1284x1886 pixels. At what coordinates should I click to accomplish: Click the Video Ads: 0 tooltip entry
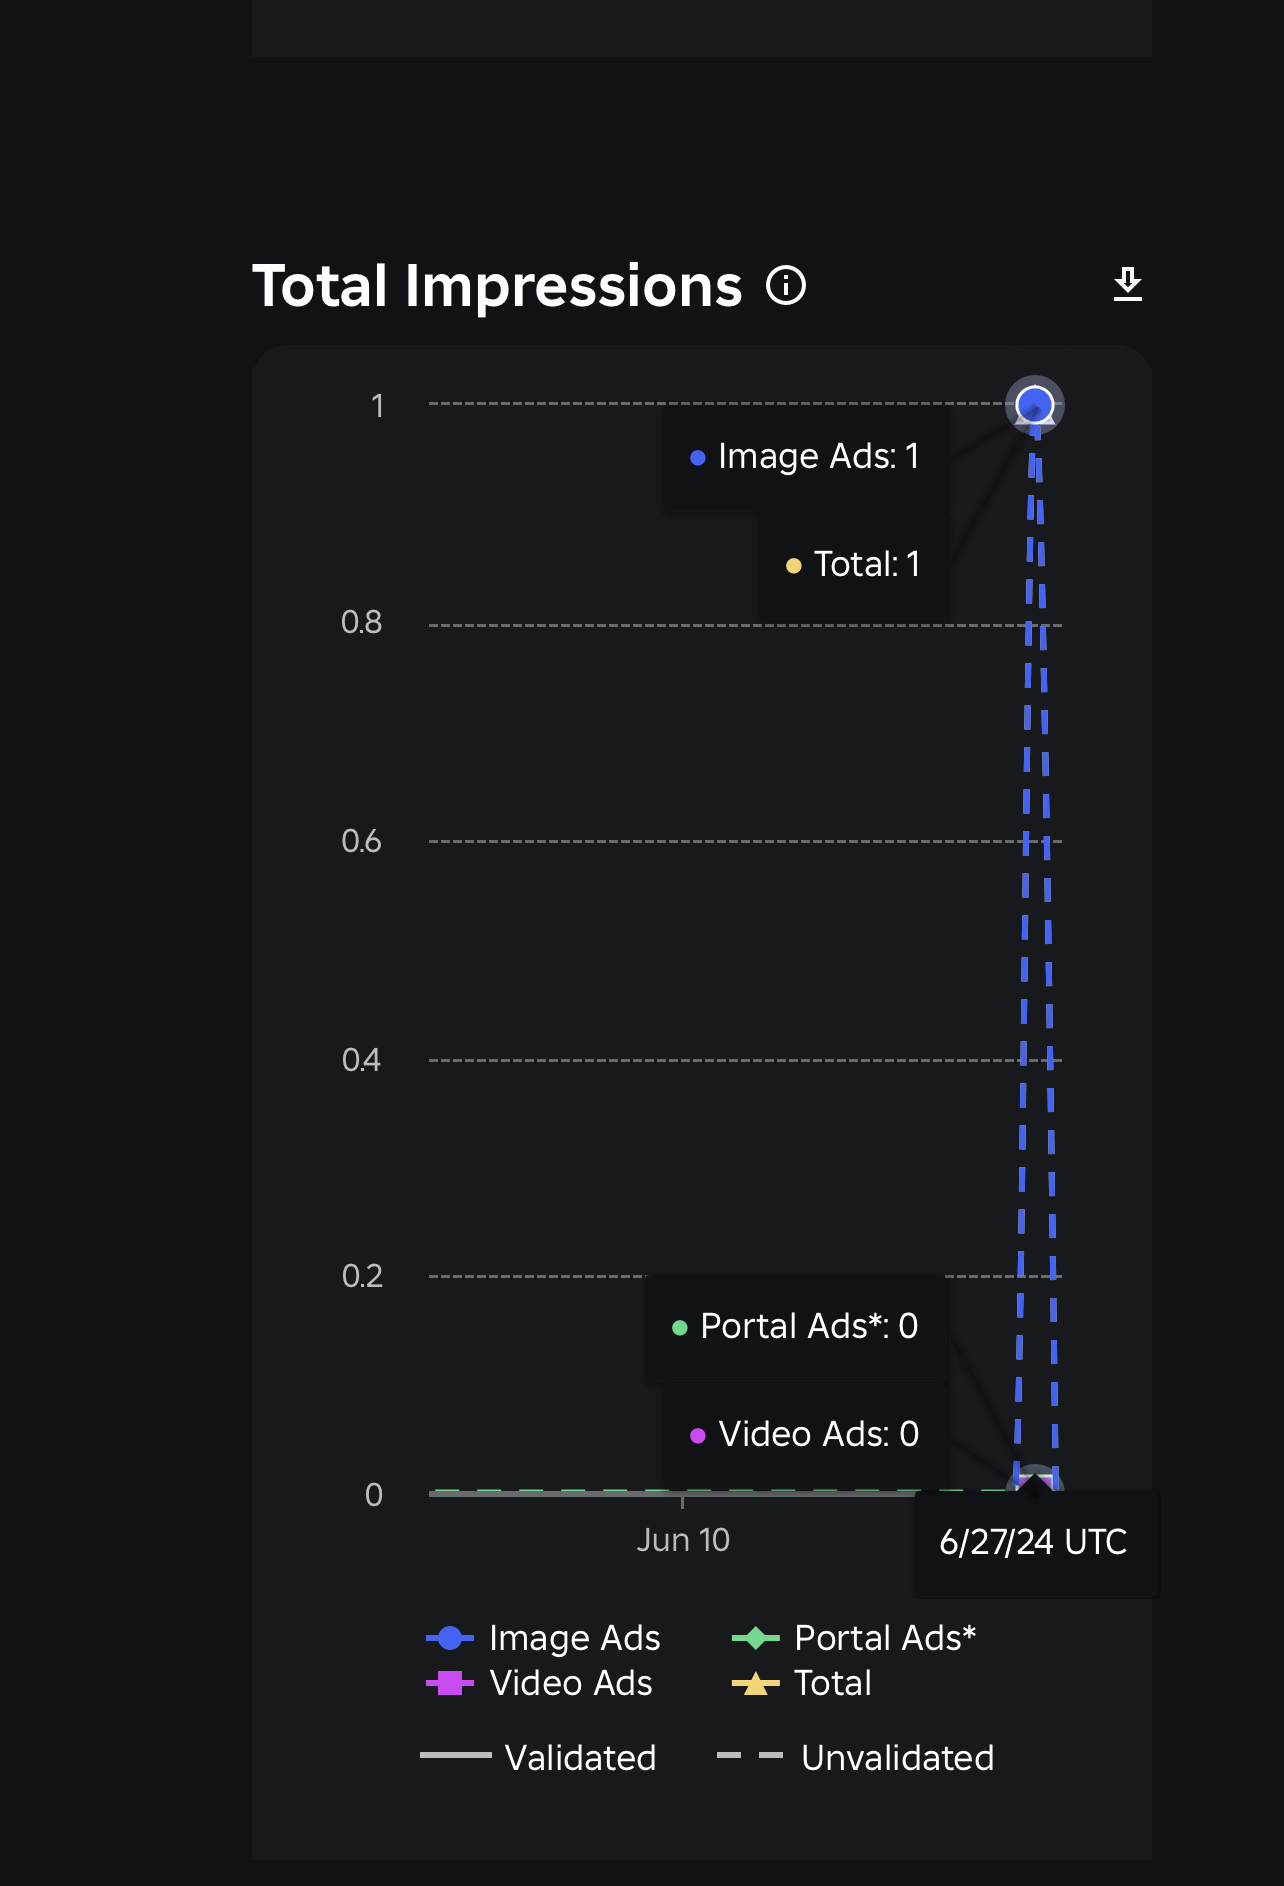click(x=807, y=1434)
